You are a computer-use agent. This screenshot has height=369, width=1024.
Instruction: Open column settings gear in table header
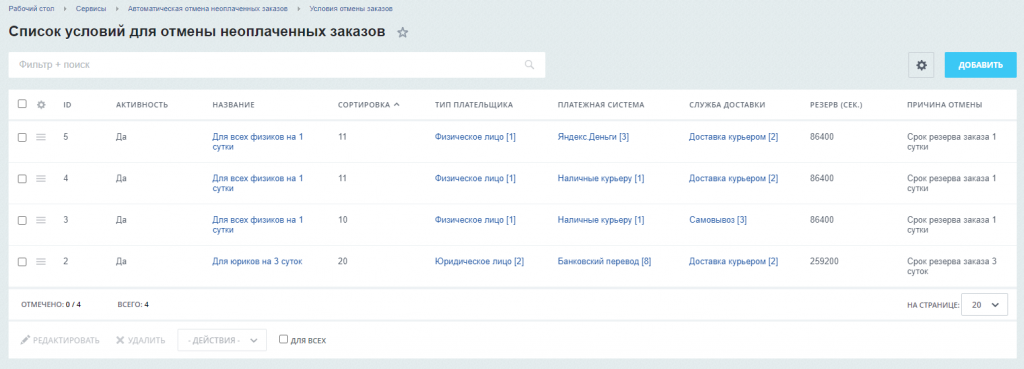click(x=40, y=104)
